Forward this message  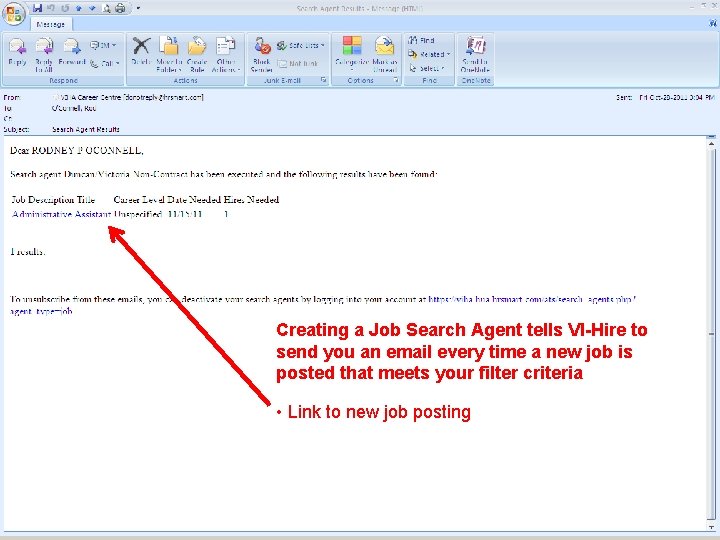pyautogui.click(x=72, y=53)
